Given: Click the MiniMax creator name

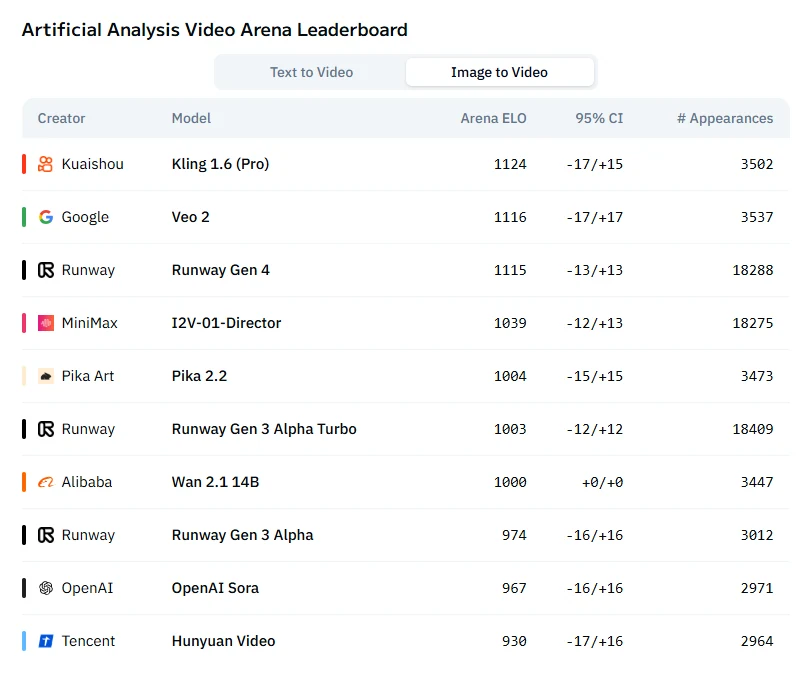Looking at the screenshot, I should click(89, 323).
